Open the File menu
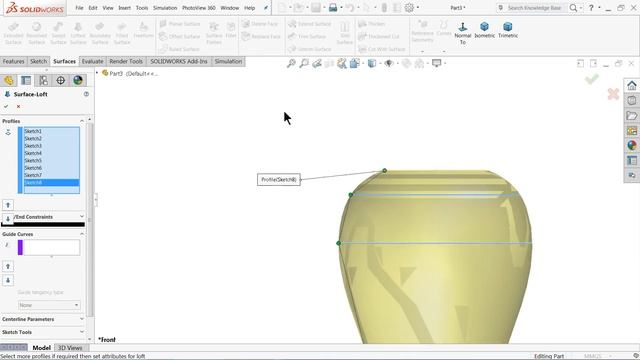640x360 pixels. click(x=79, y=8)
